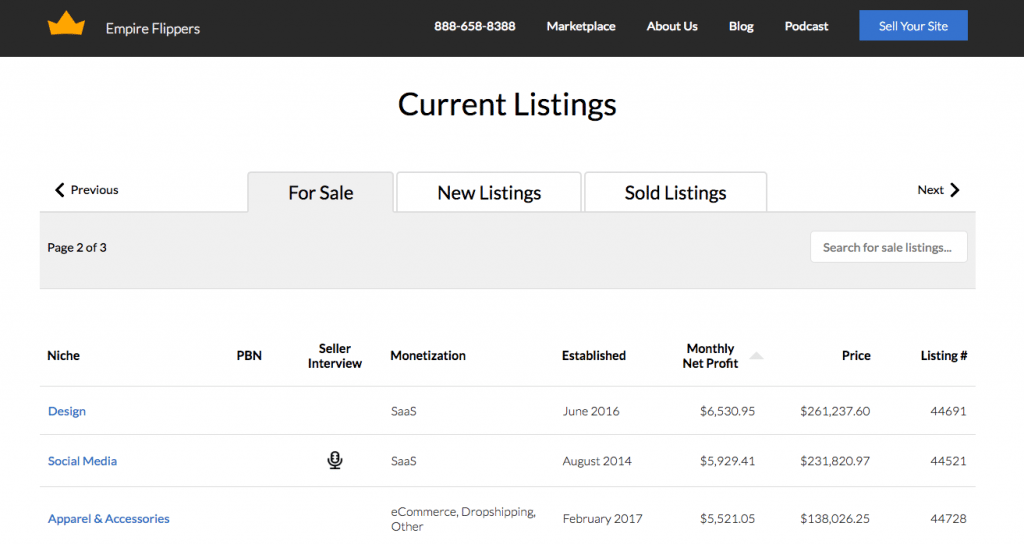Select the SaaS cell in the Design row

[x=404, y=411]
